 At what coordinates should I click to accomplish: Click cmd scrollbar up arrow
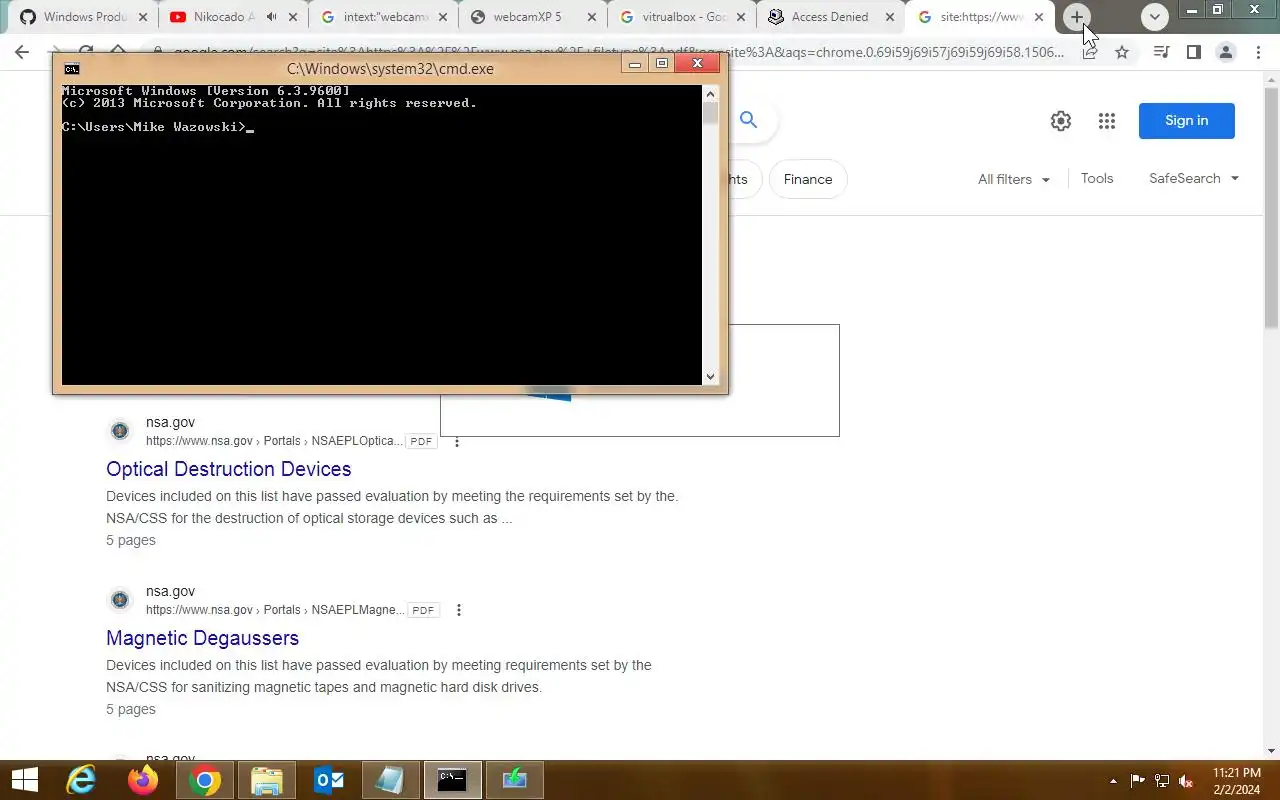click(711, 93)
